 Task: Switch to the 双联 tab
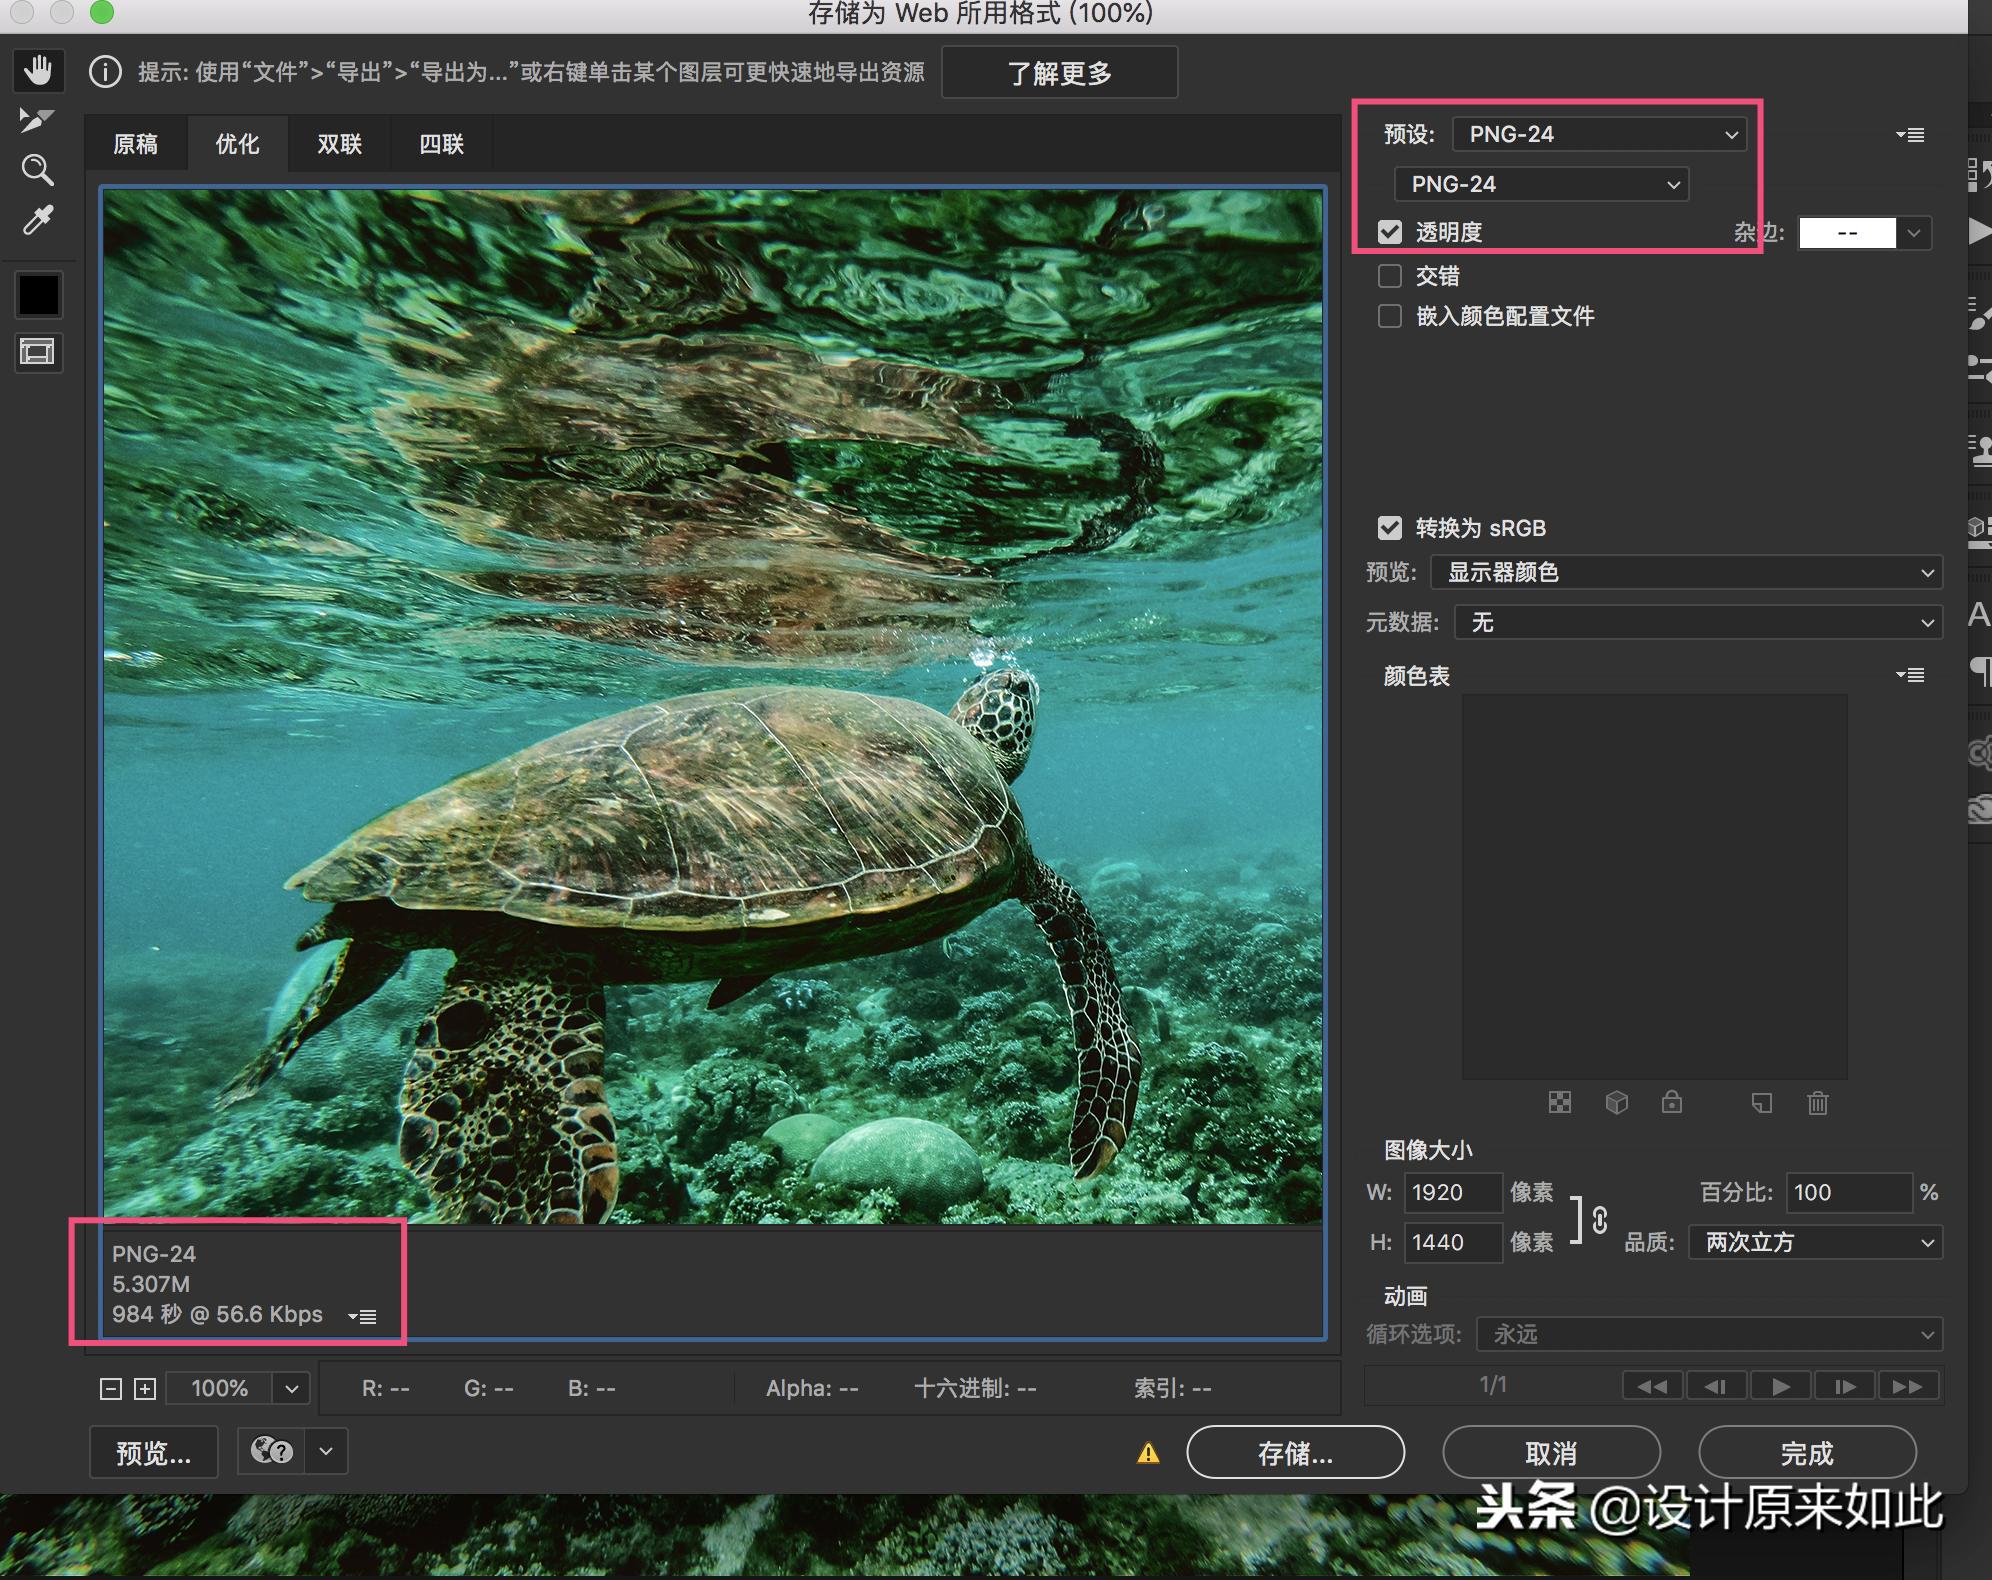(339, 144)
